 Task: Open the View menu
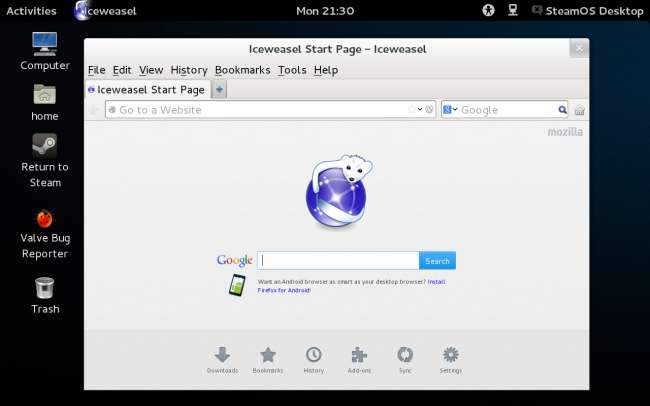tap(151, 70)
